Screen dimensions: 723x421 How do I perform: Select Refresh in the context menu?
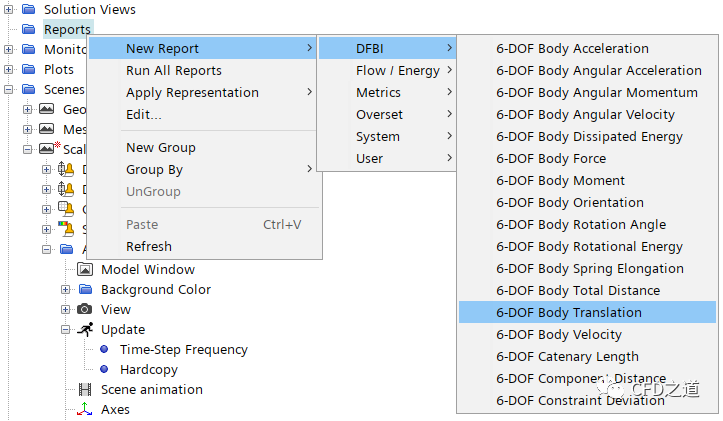tap(202, 246)
